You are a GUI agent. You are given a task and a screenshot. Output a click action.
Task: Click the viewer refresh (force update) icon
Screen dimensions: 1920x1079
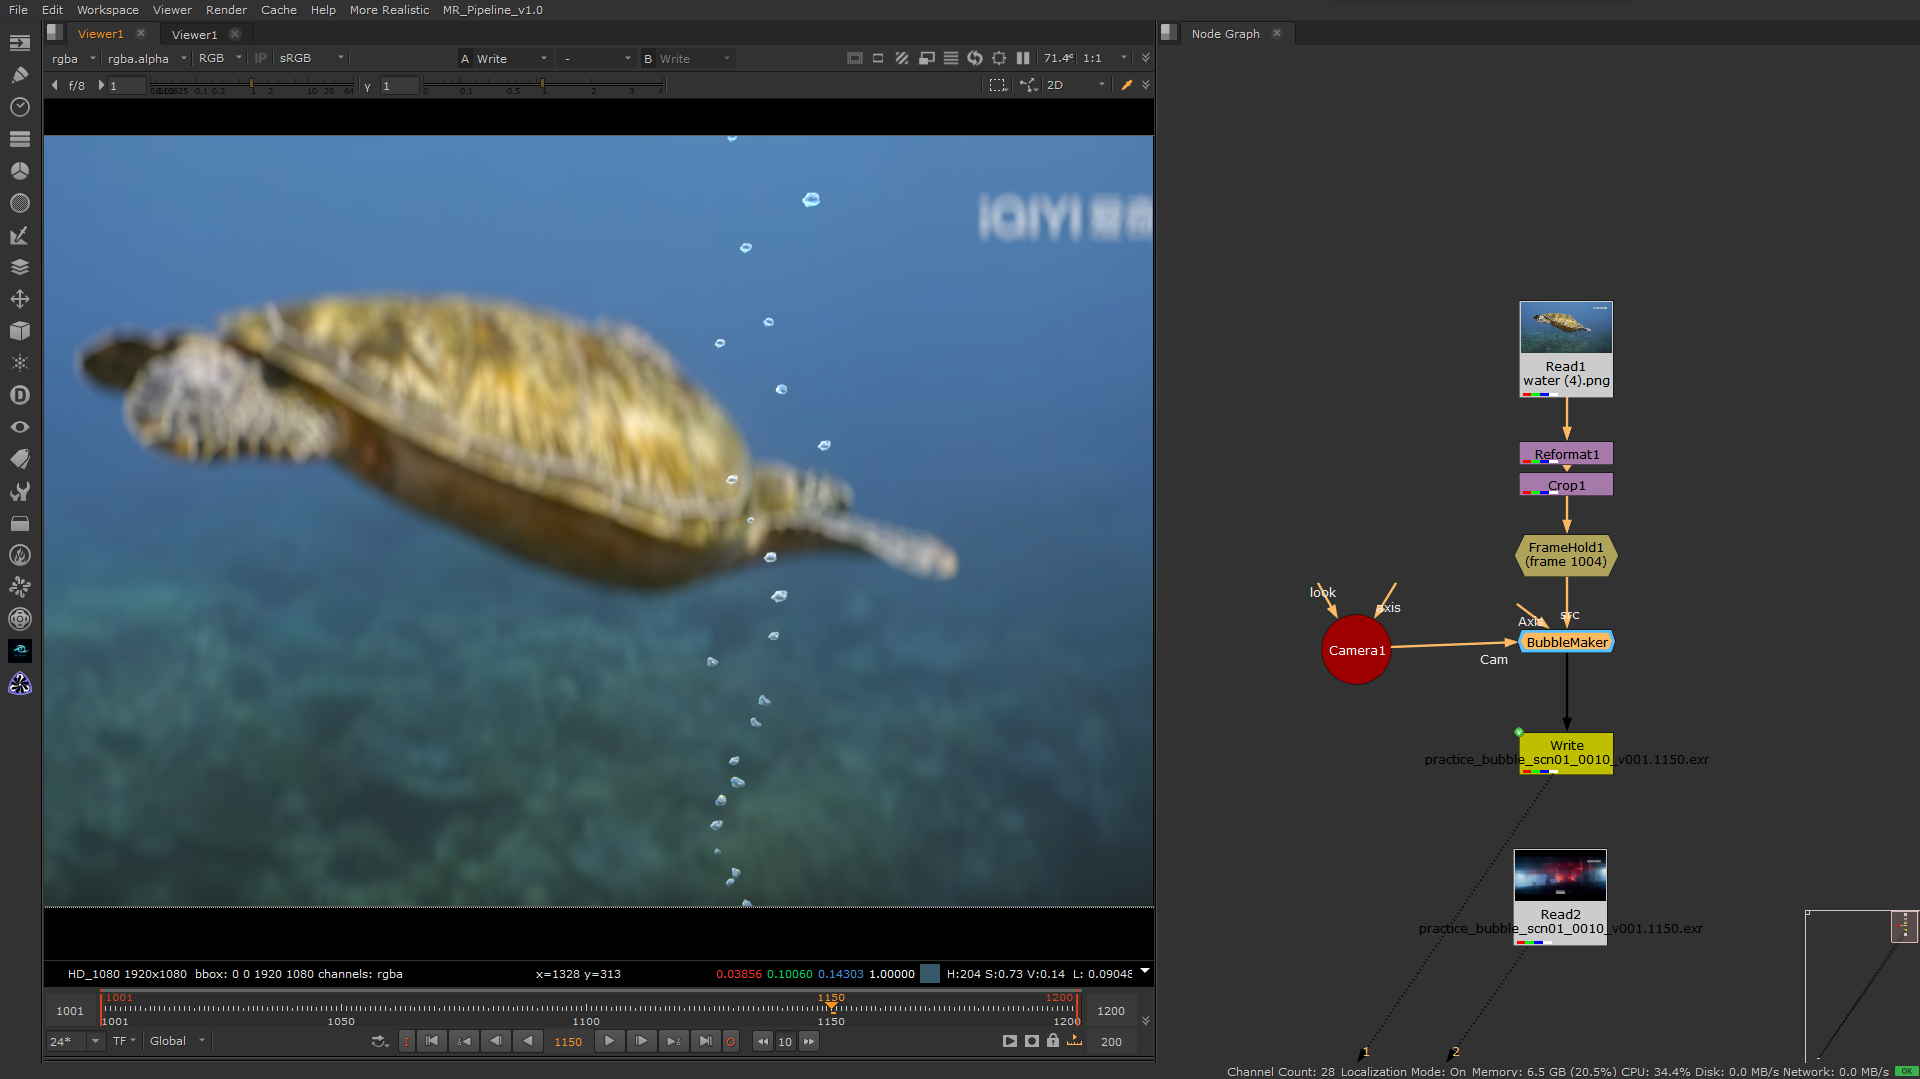pyautogui.click(x=974, y=59)
